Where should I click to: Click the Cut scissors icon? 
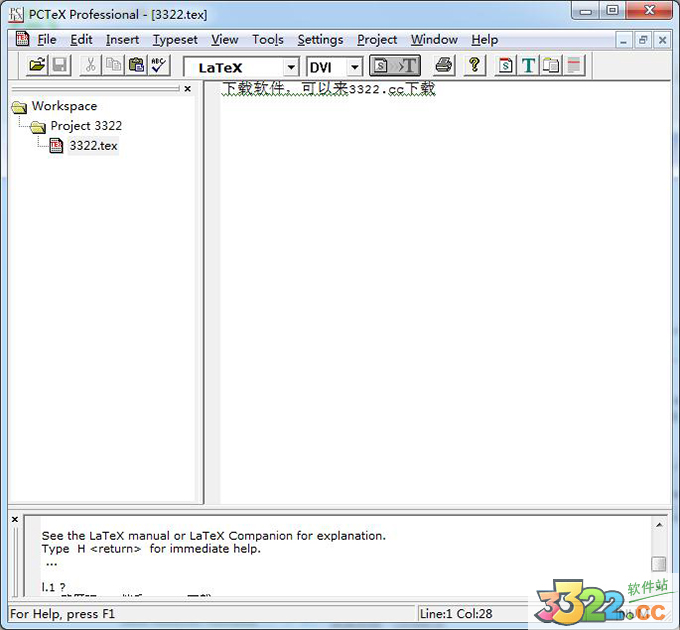(x=90, y=66)
